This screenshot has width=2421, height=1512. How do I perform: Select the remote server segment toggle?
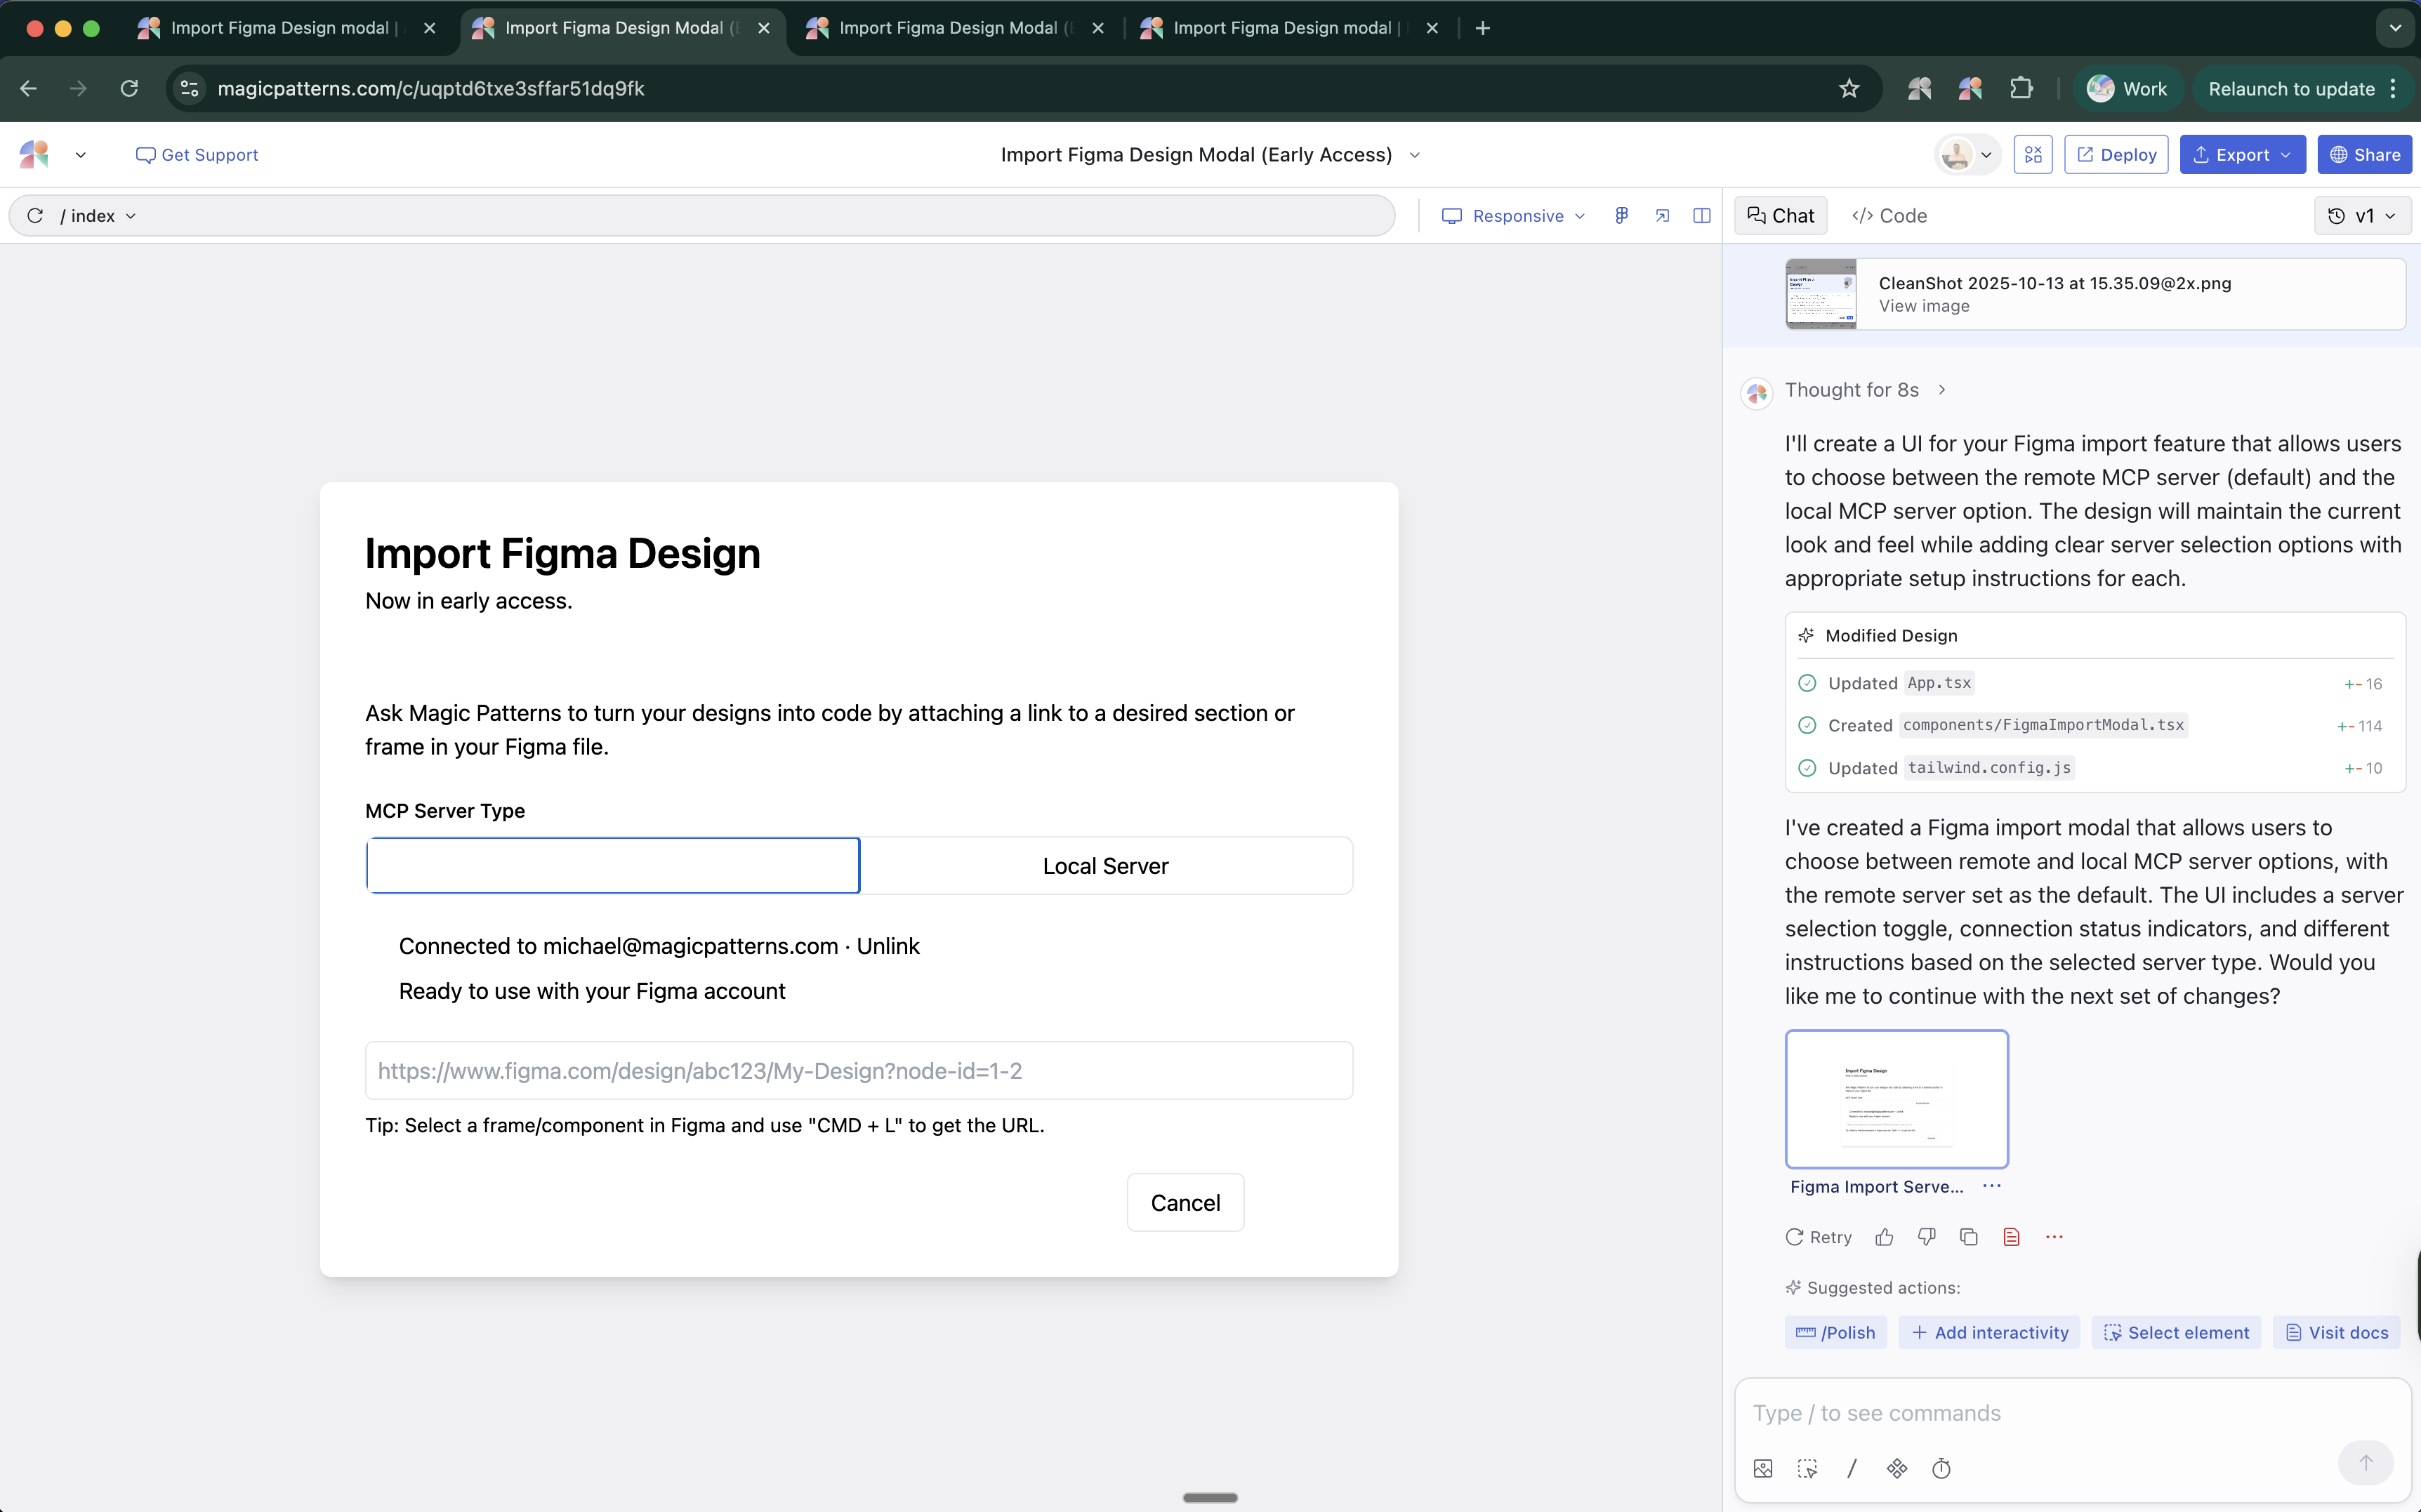pyautogui.click(x=613, y=866)
